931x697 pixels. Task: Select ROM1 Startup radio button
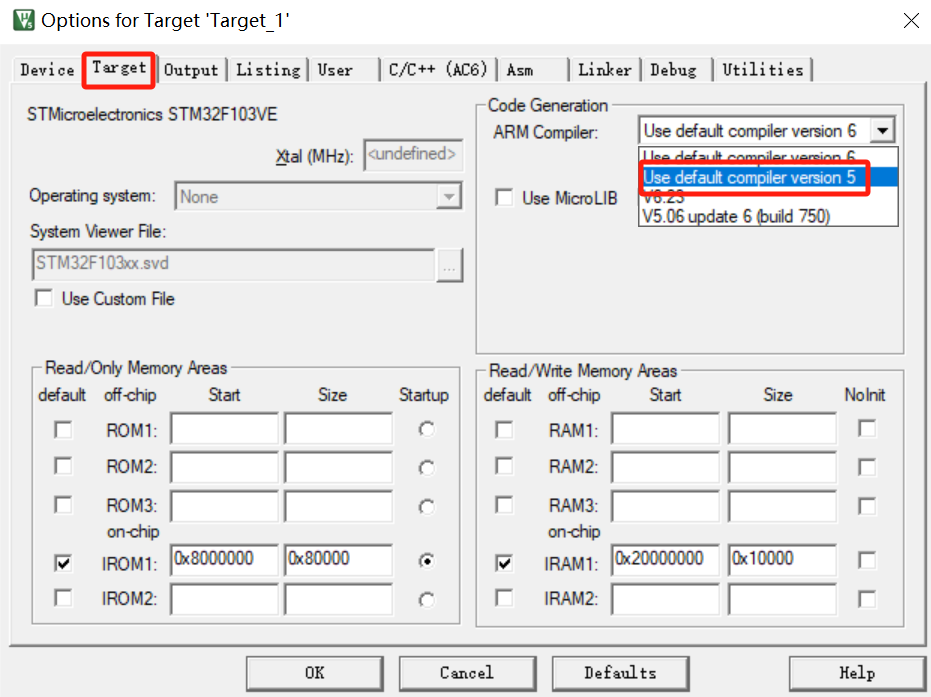[426, 429]
